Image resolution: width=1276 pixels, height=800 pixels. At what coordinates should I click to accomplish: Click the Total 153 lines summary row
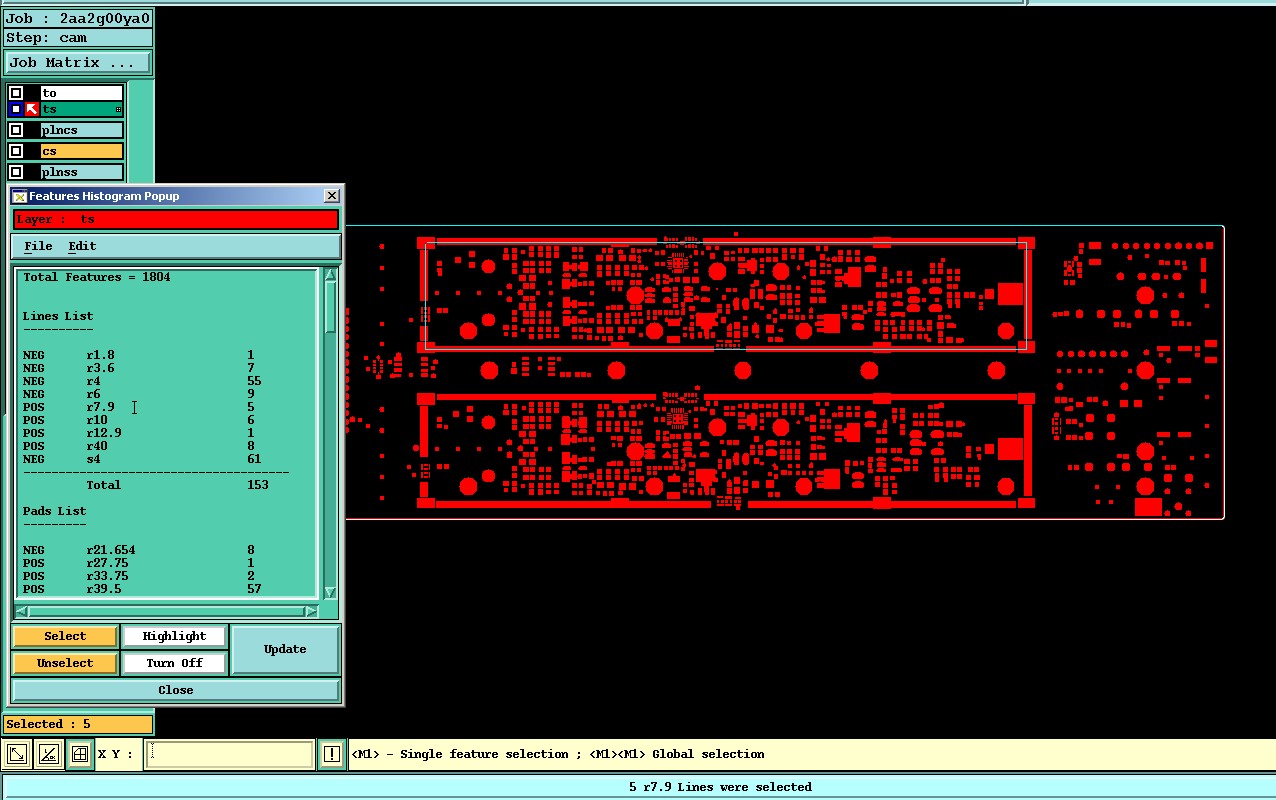[x=176, y=485]
